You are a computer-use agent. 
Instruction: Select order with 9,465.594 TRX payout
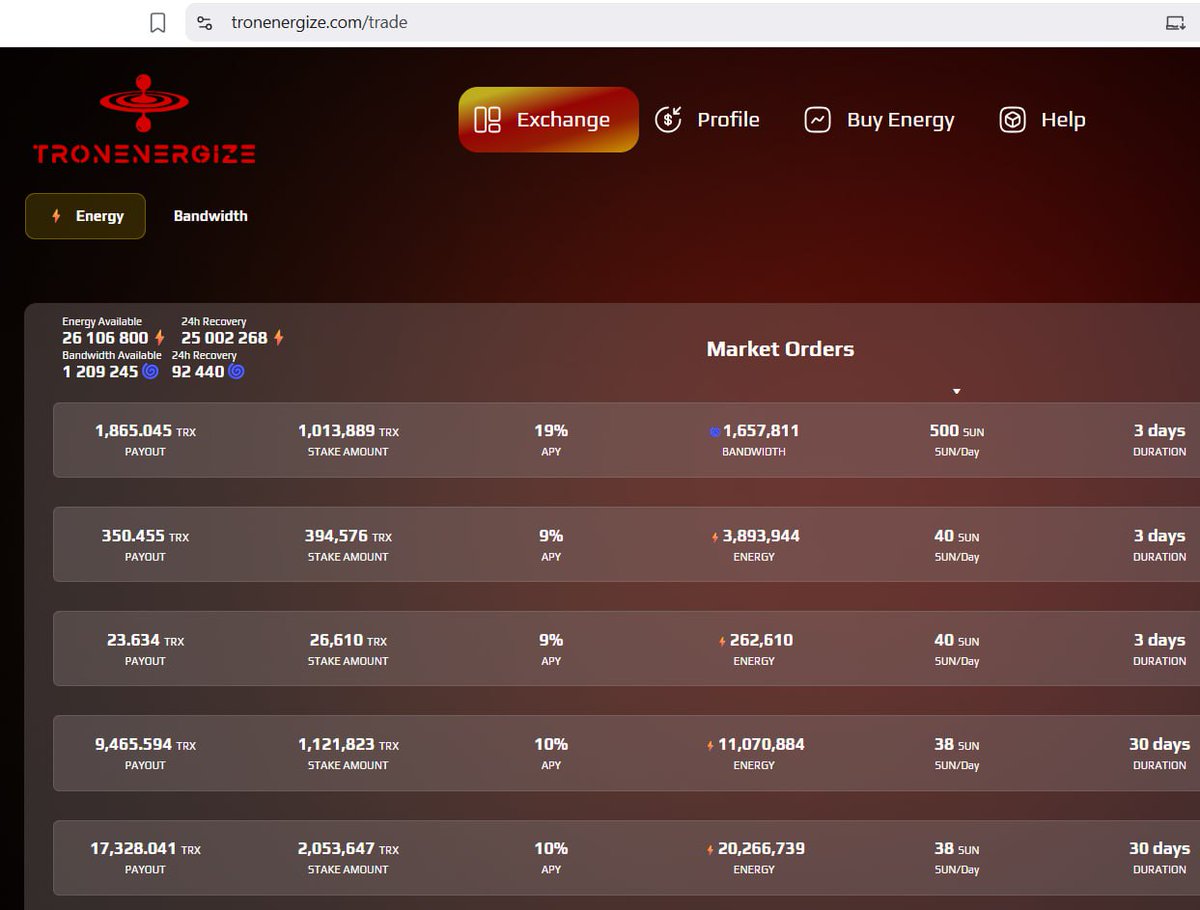[x=626, y=753]
